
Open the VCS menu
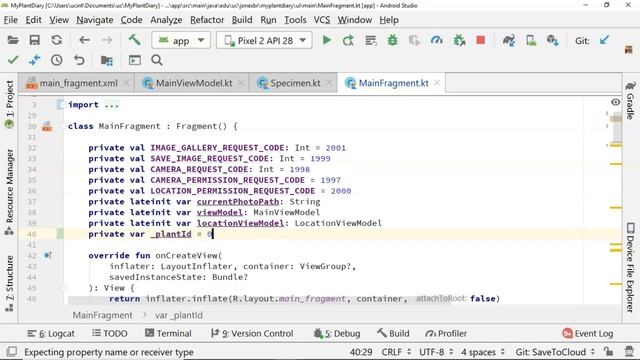point(322,20)
